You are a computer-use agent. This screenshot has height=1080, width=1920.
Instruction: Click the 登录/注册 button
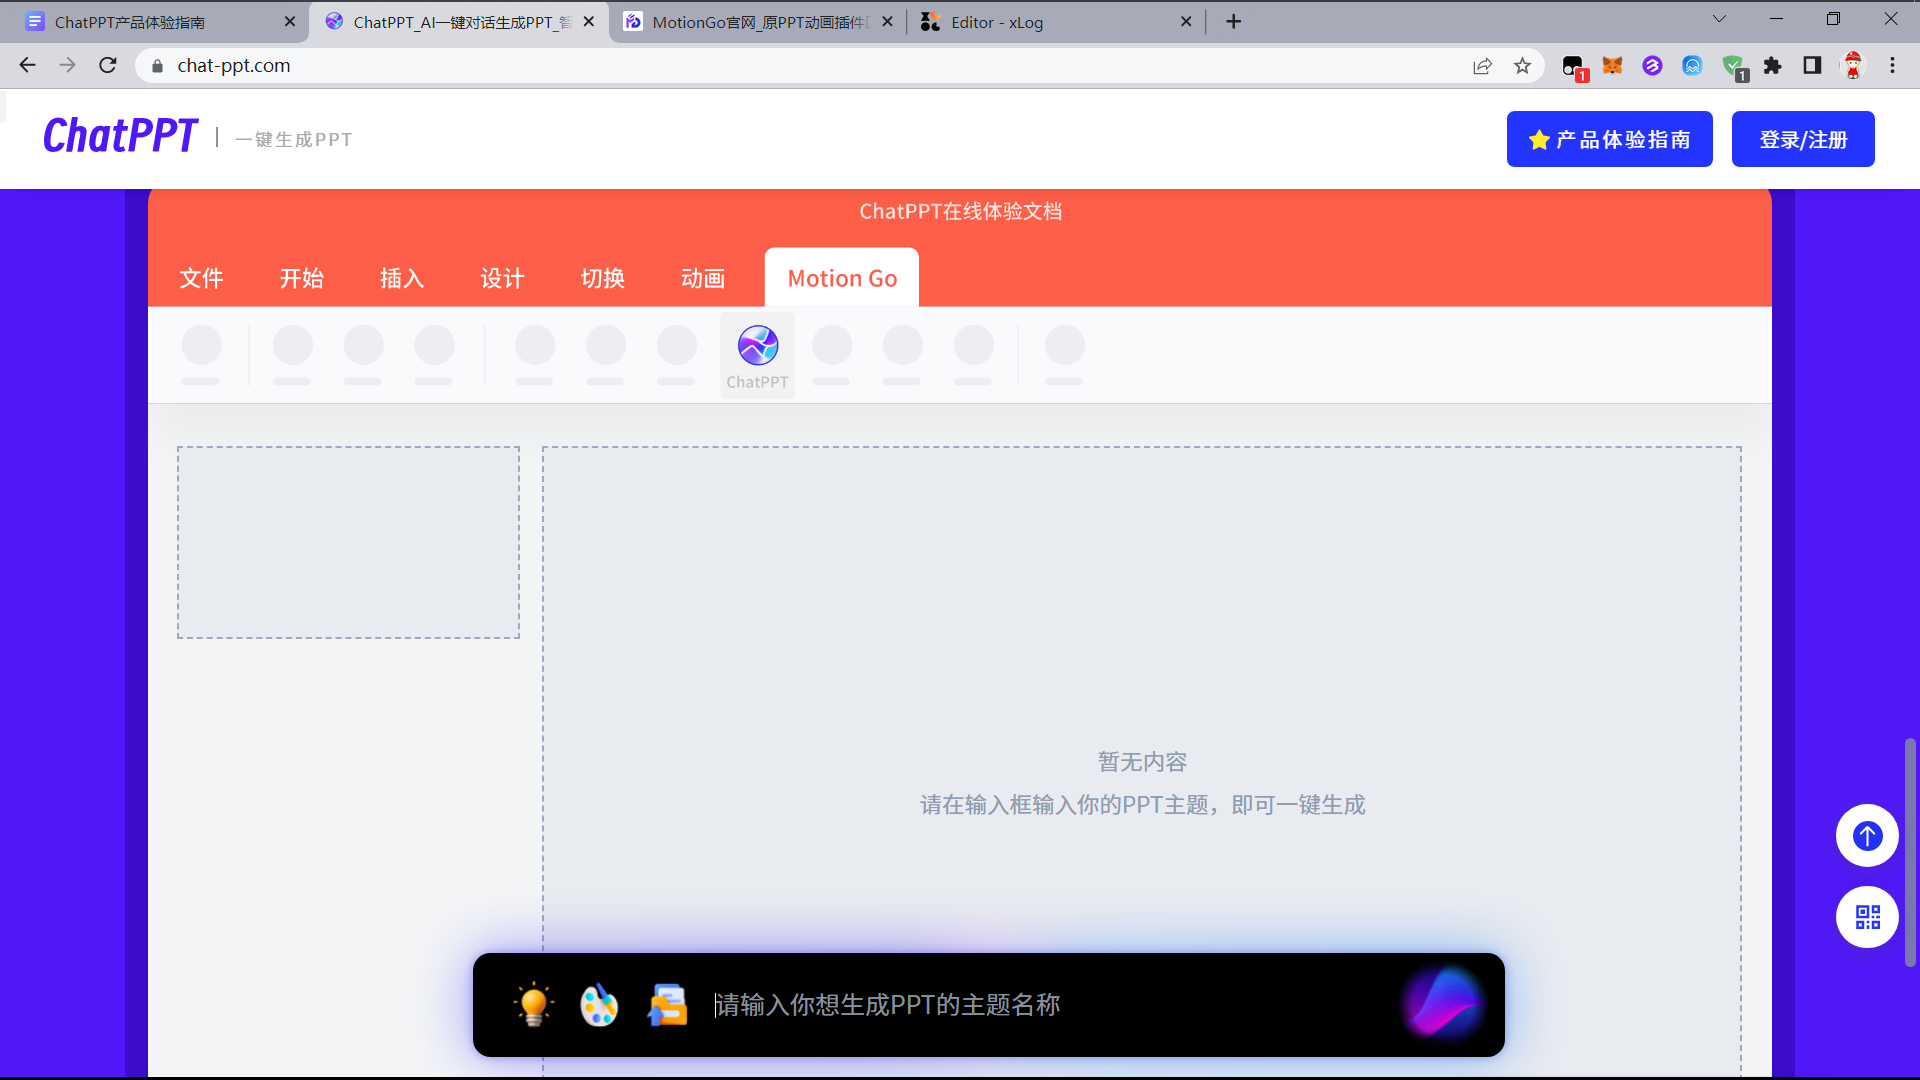pos(1803,139)
